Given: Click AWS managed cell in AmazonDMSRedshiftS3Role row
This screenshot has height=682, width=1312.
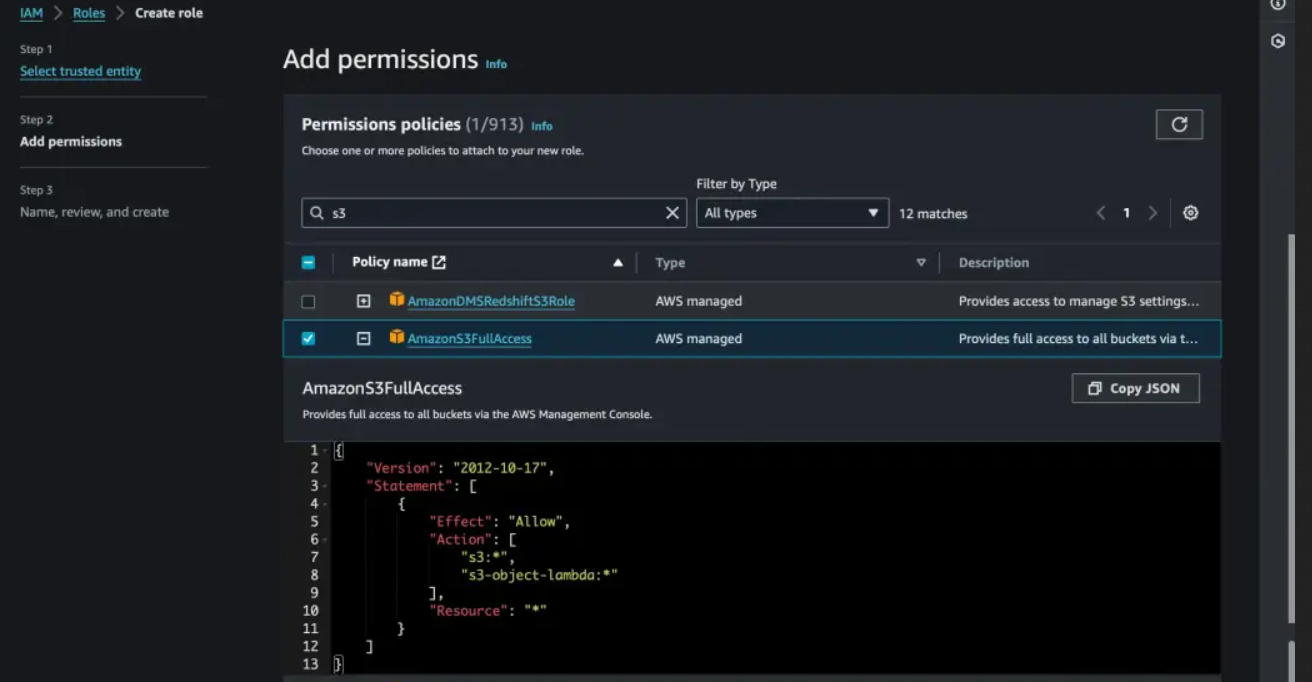Looking at the screenshot, I should click(698, 301).
